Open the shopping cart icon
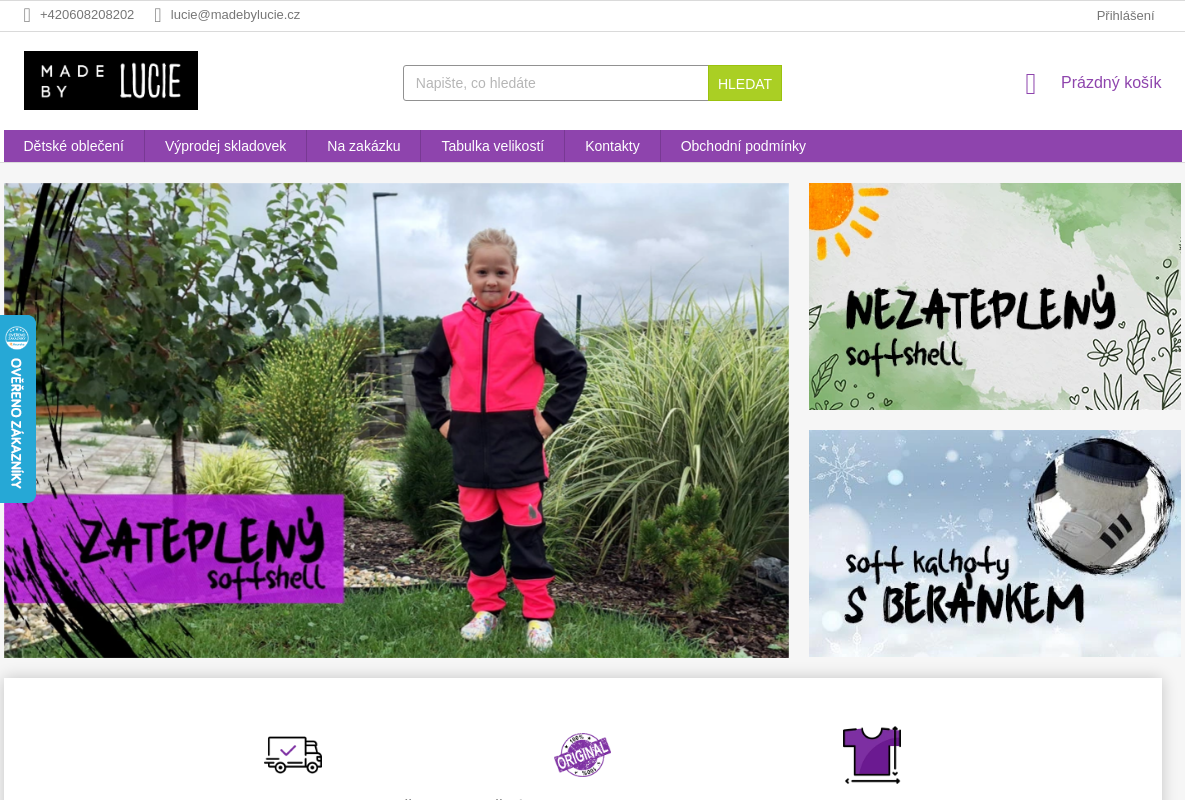This screenshot has height=800, width=1200. pos(1031,84)
